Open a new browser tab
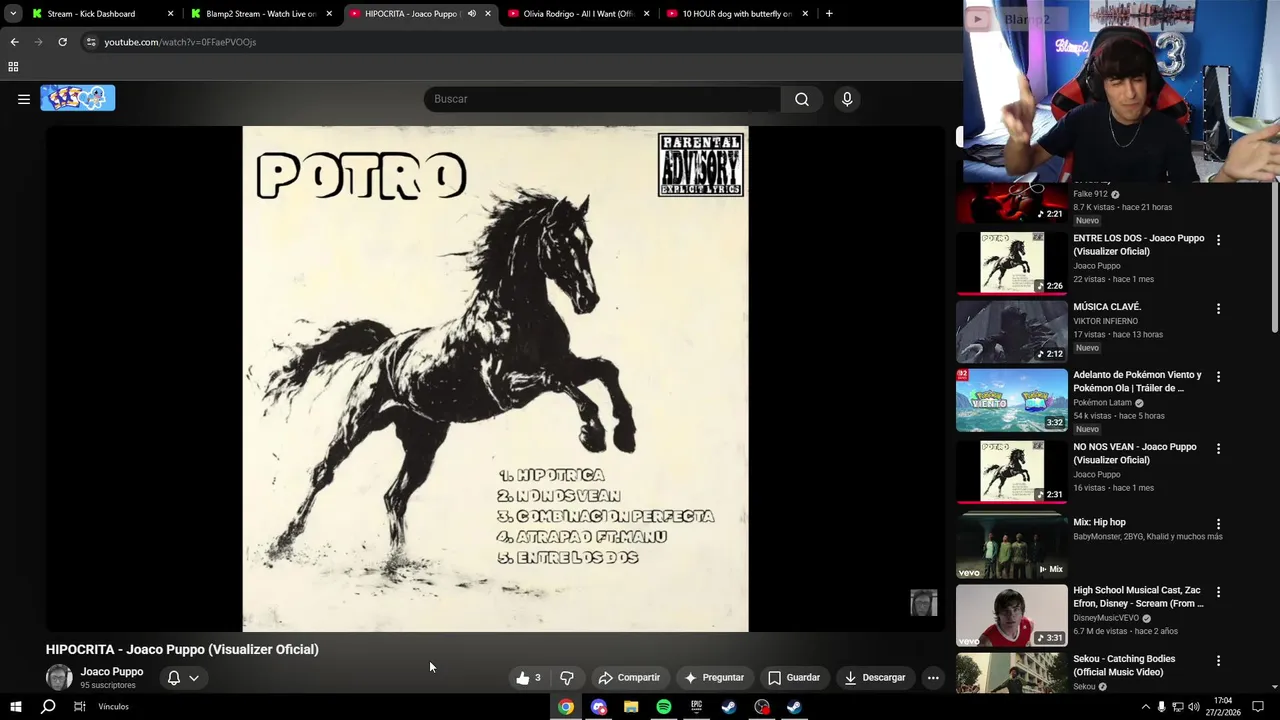Screen dimensions: 1280x720 [x=829, y=14]
